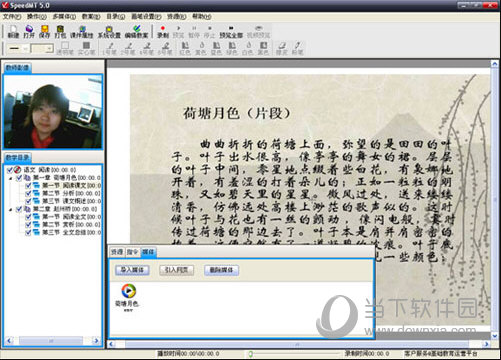This screenshot has height=360, width=501.
Task: Start recording with the red 录制 button
Action: coord(163,32)
